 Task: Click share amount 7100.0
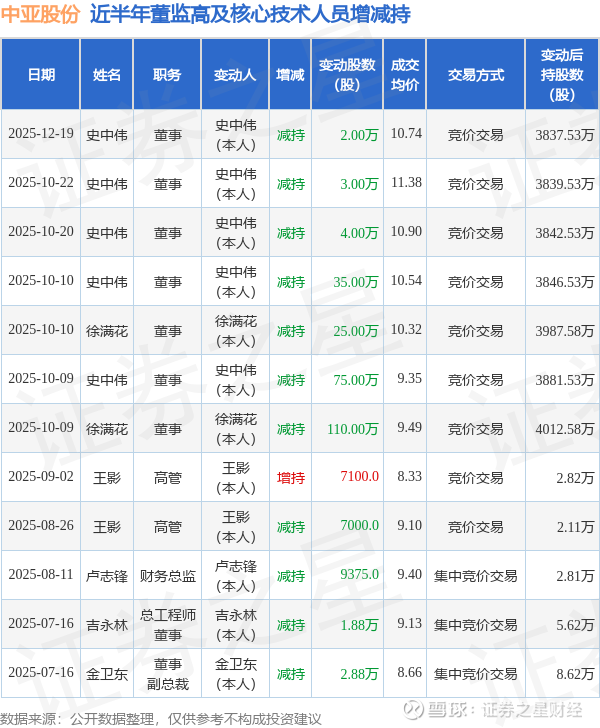(x=359, y=477)
